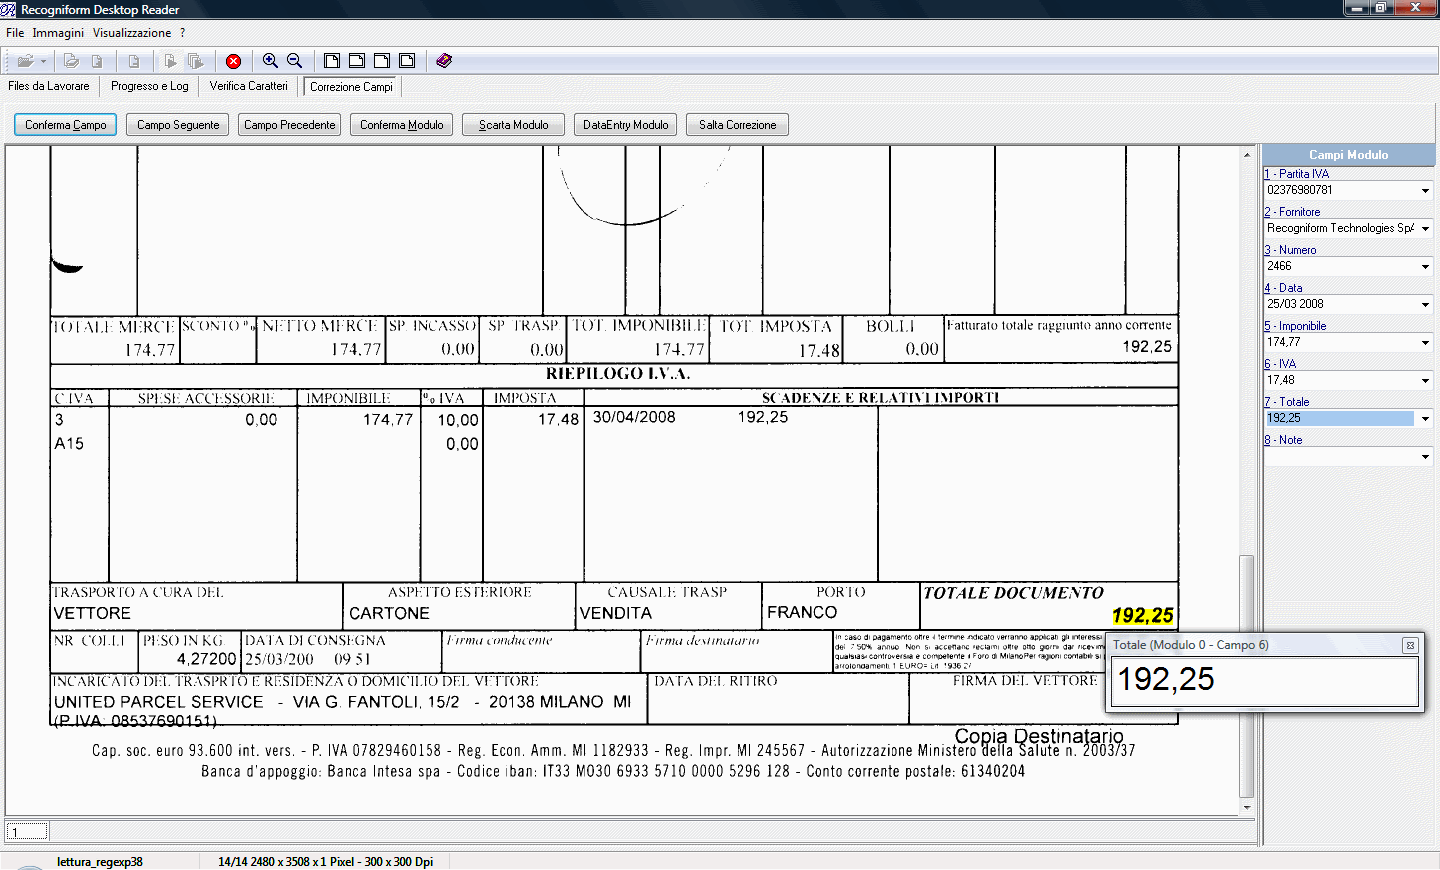Open the Visualizzazione menu
The image size is (1440, 870).
point(132,33)
